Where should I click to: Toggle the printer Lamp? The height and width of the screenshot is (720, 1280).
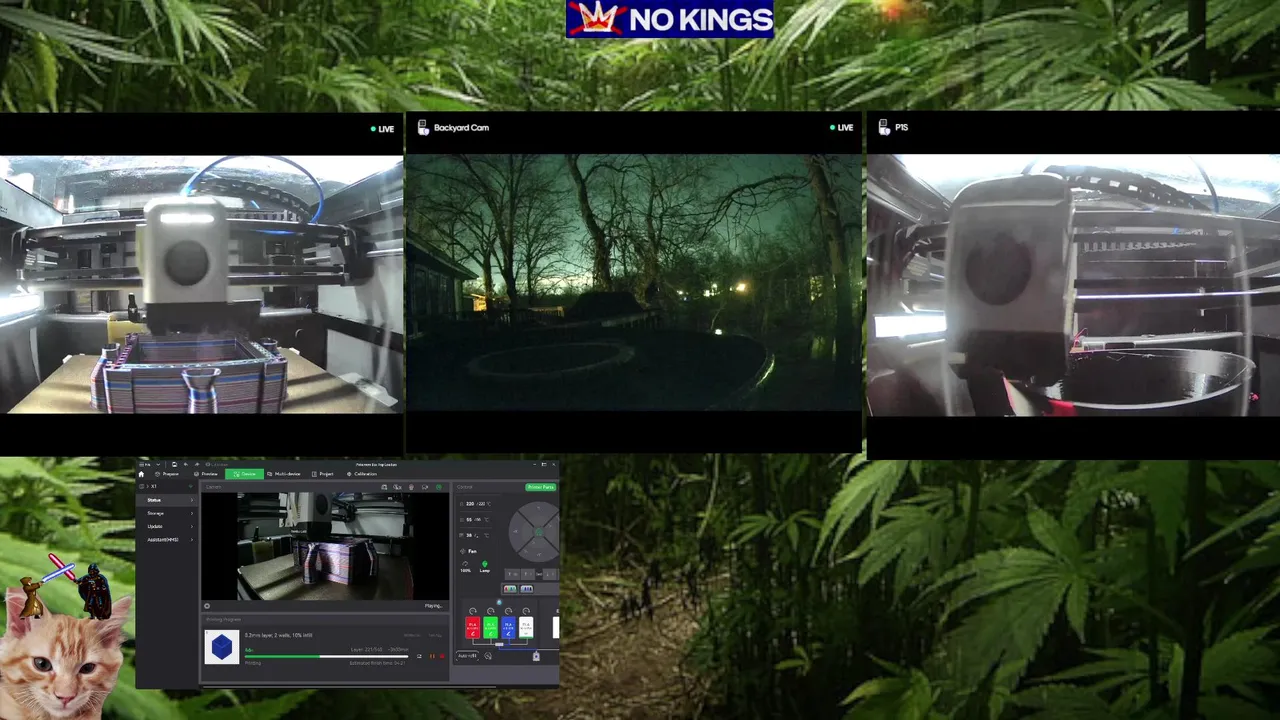[485, 566]
